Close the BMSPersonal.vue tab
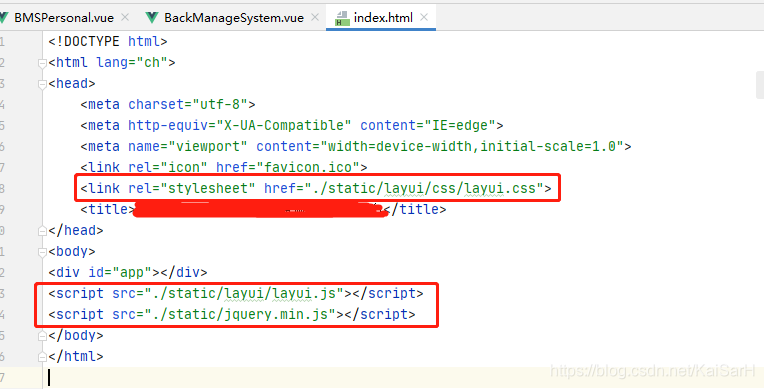The height and width of the screenshot is (389, 764). pyautogui.click(x=125, y=18)
